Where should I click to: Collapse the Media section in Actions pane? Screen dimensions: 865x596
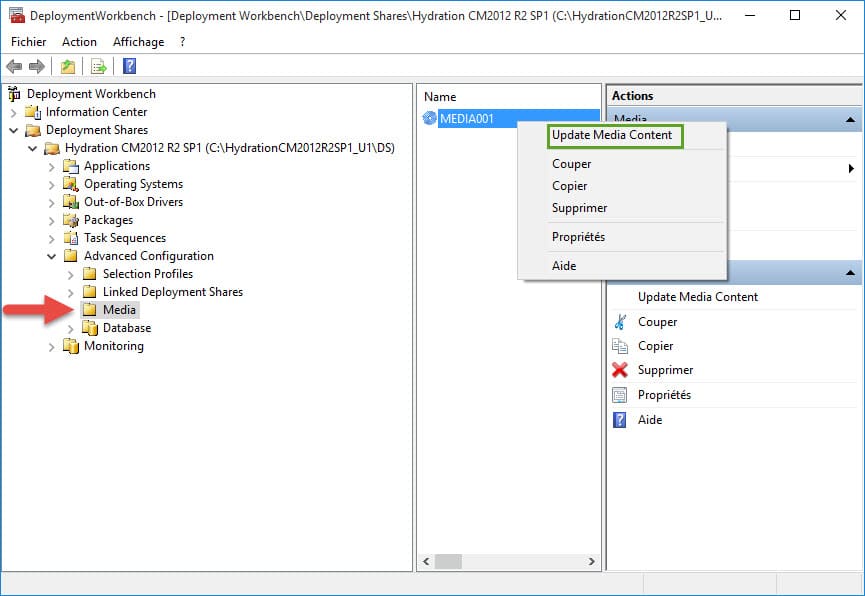click(850, 120)
